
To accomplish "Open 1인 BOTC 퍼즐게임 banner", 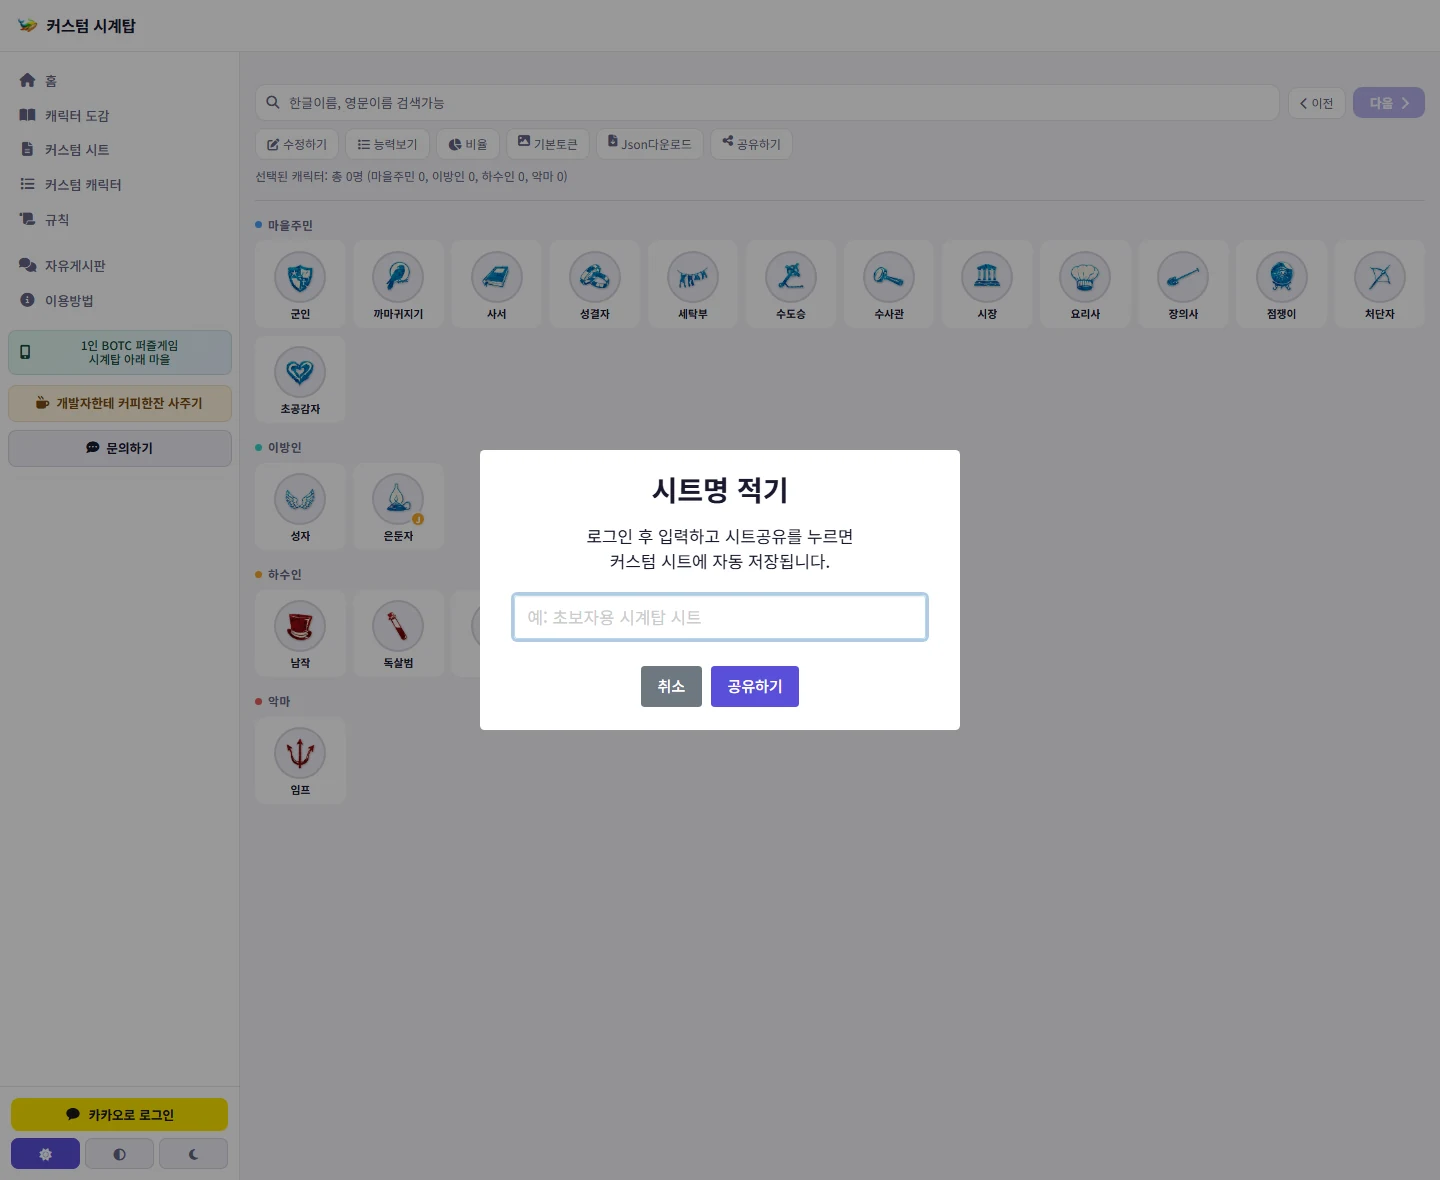I will tap(120, 352).
